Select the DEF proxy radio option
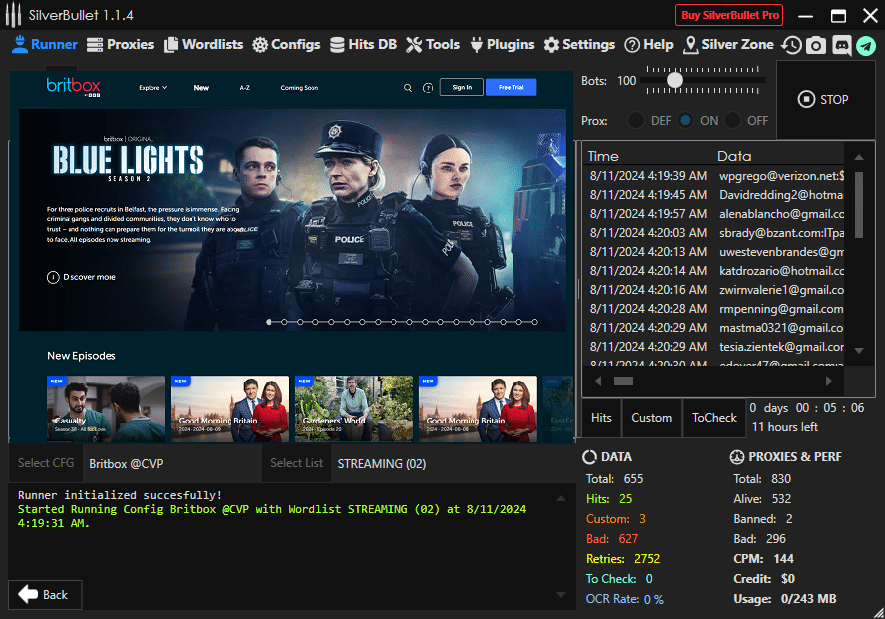The width and height of the screenshot is (885, 619). pyautogui.click(x=636, y=120)
